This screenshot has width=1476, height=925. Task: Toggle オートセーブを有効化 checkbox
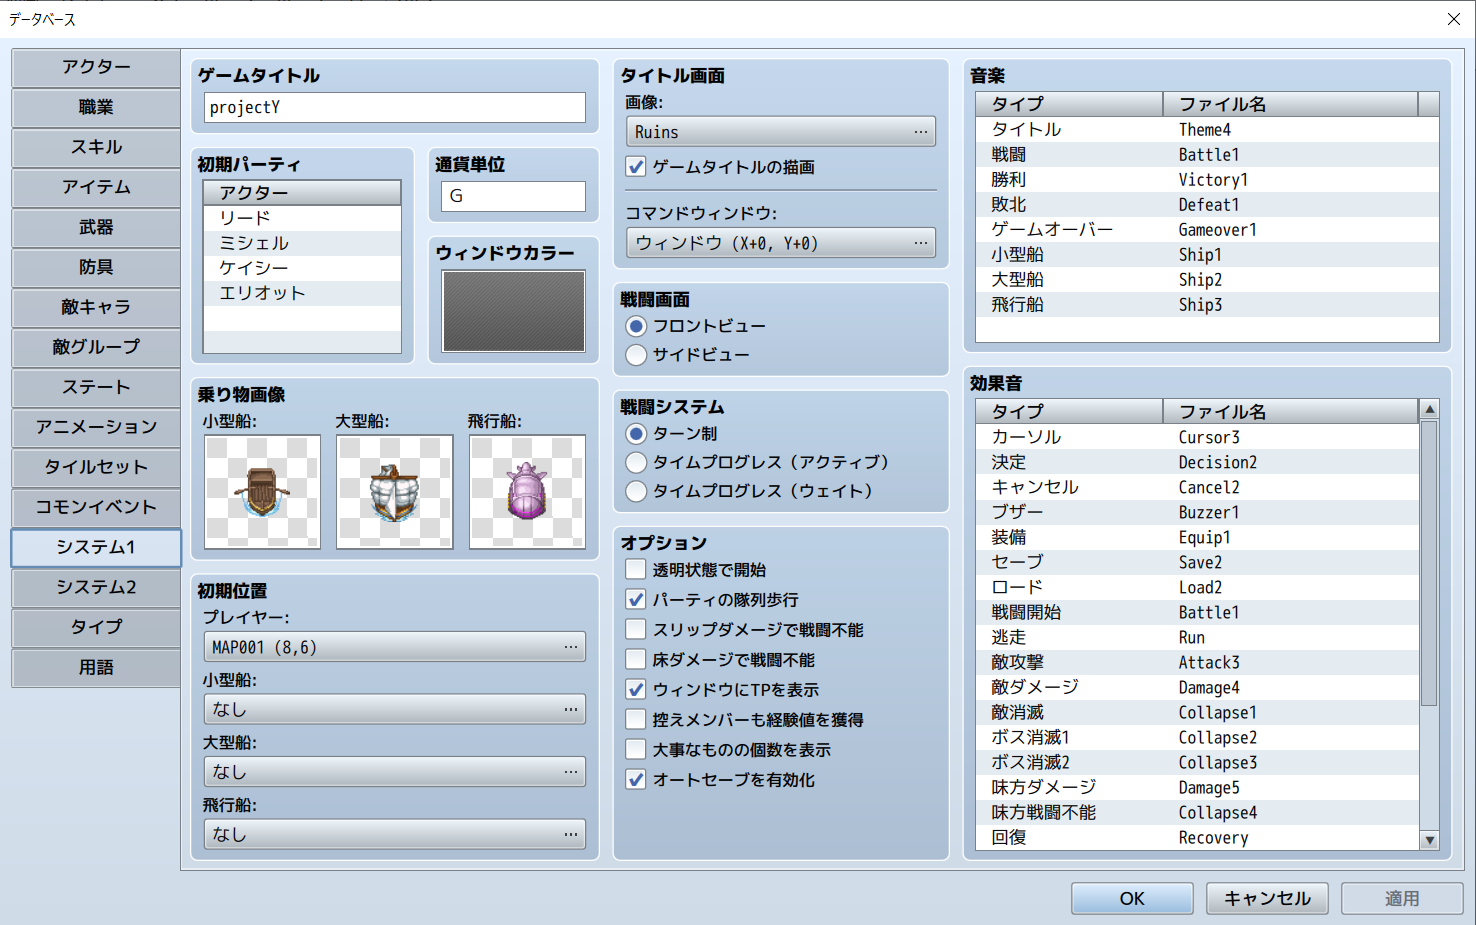coord(636,780)
